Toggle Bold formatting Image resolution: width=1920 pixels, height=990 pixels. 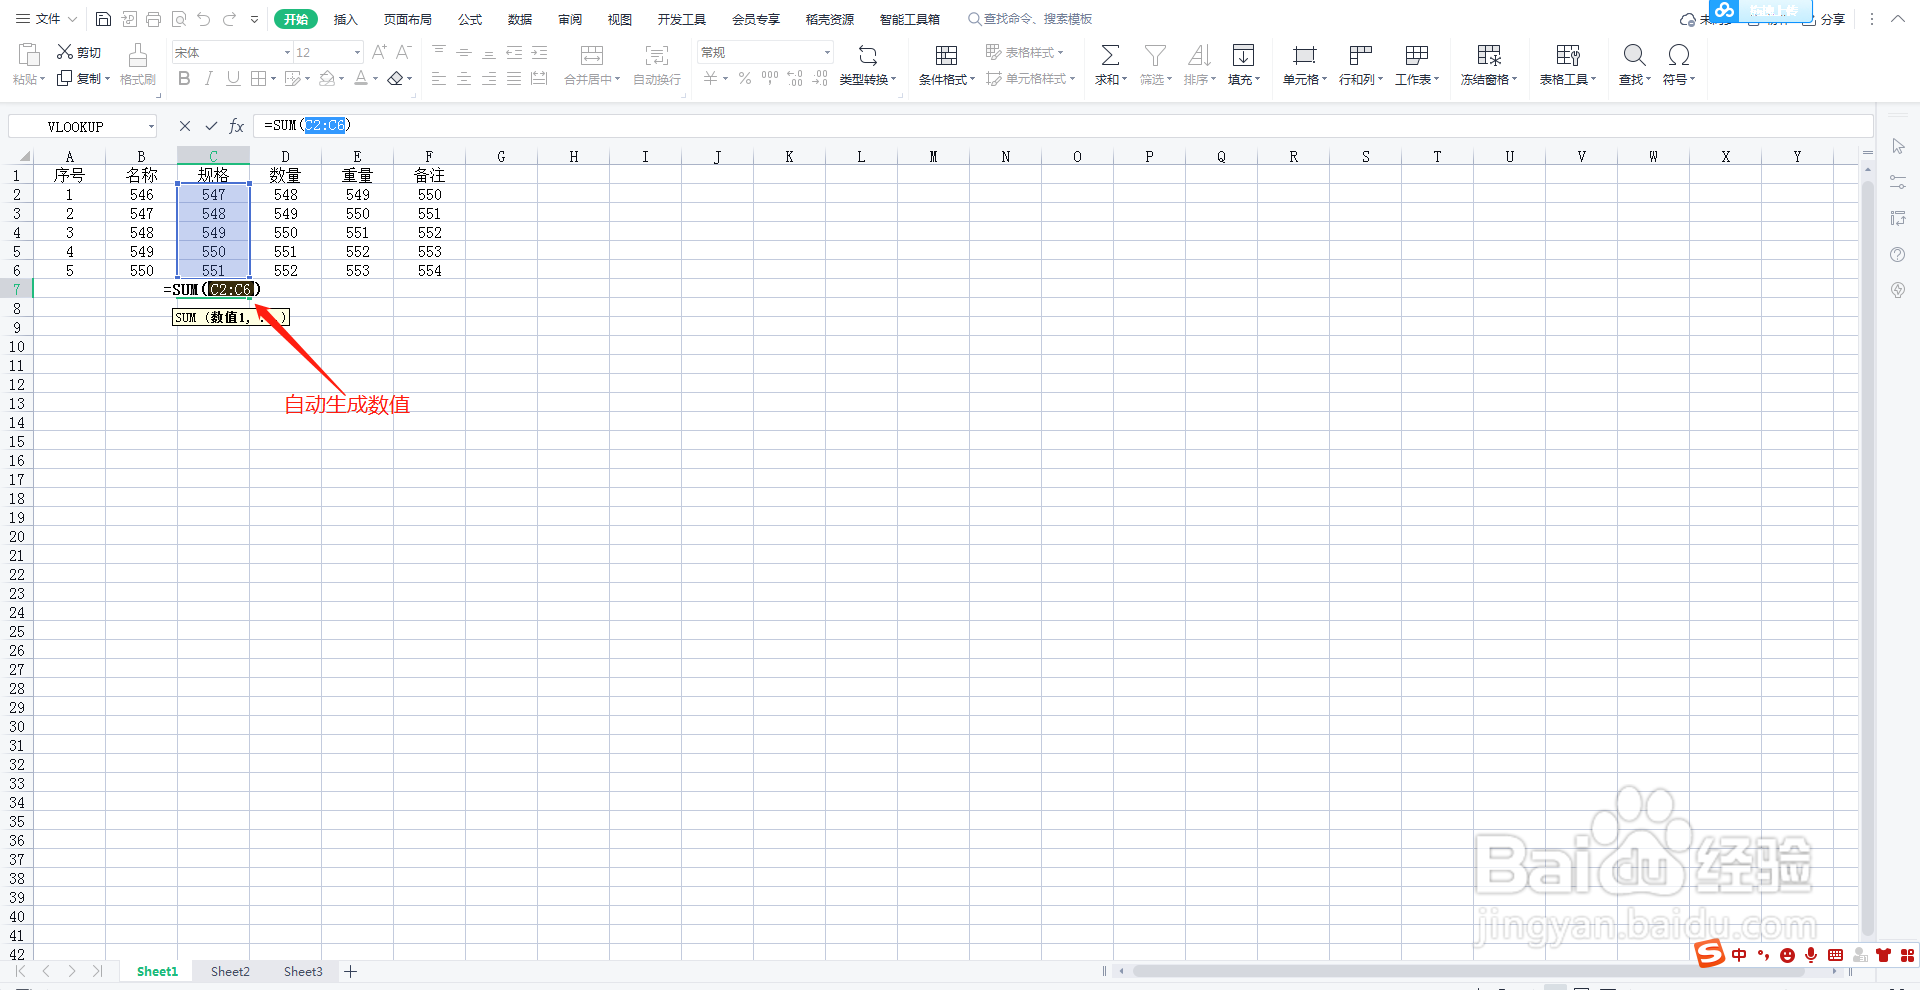coord(184,78)
